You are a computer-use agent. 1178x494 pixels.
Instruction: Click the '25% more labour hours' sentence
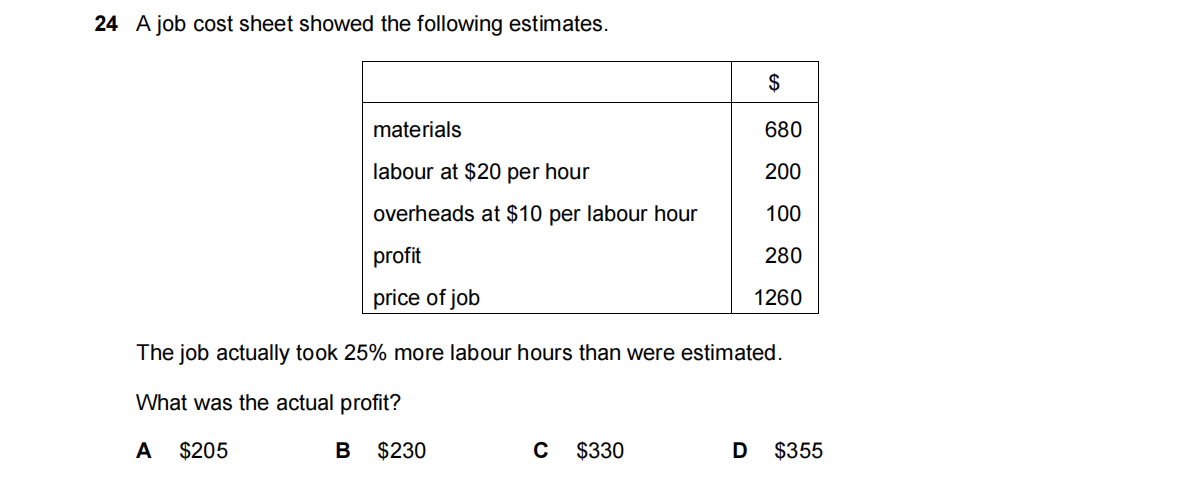pos(458,353)
